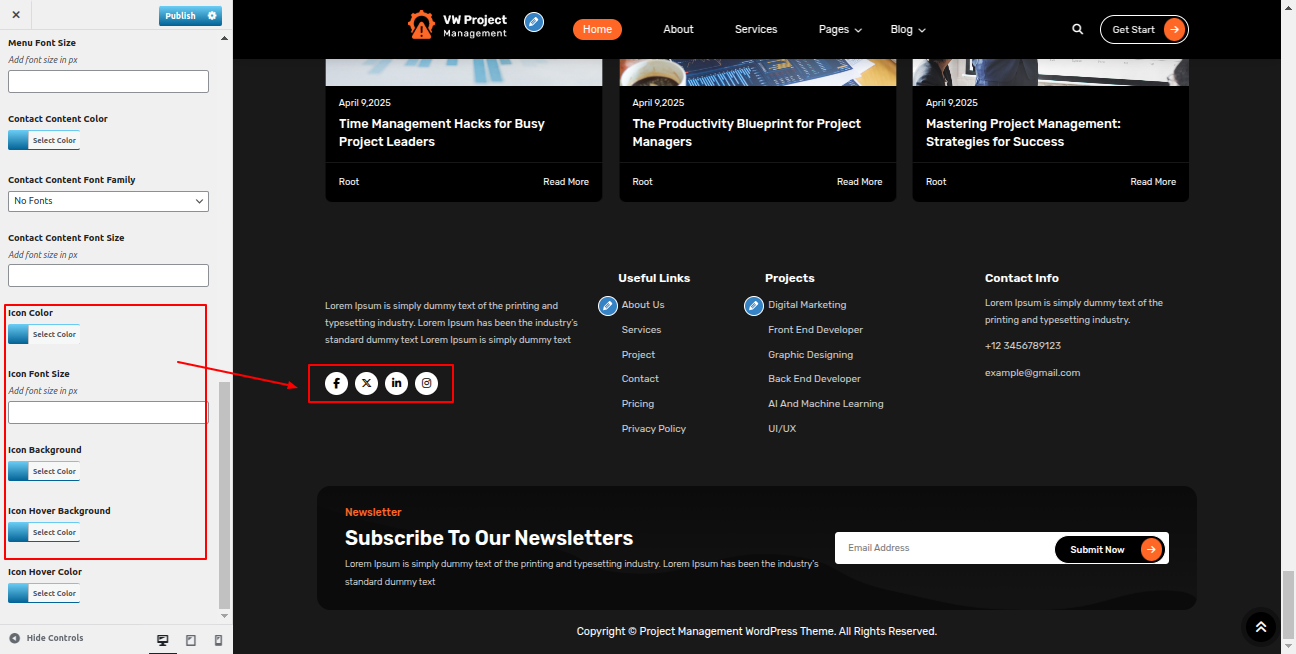Select color for Icon Background
Image resolution: width=1296 pixels, height=654 pixels.
[x=44, y=472]
